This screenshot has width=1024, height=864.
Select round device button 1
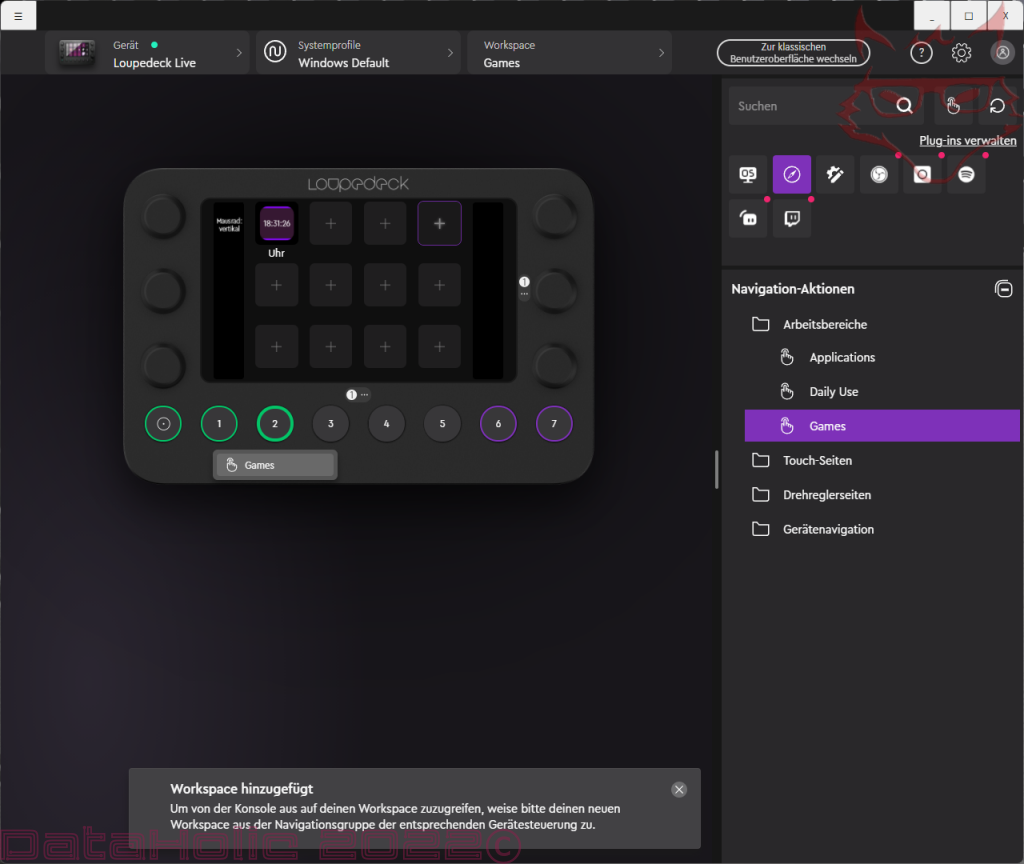coord(219,424)
